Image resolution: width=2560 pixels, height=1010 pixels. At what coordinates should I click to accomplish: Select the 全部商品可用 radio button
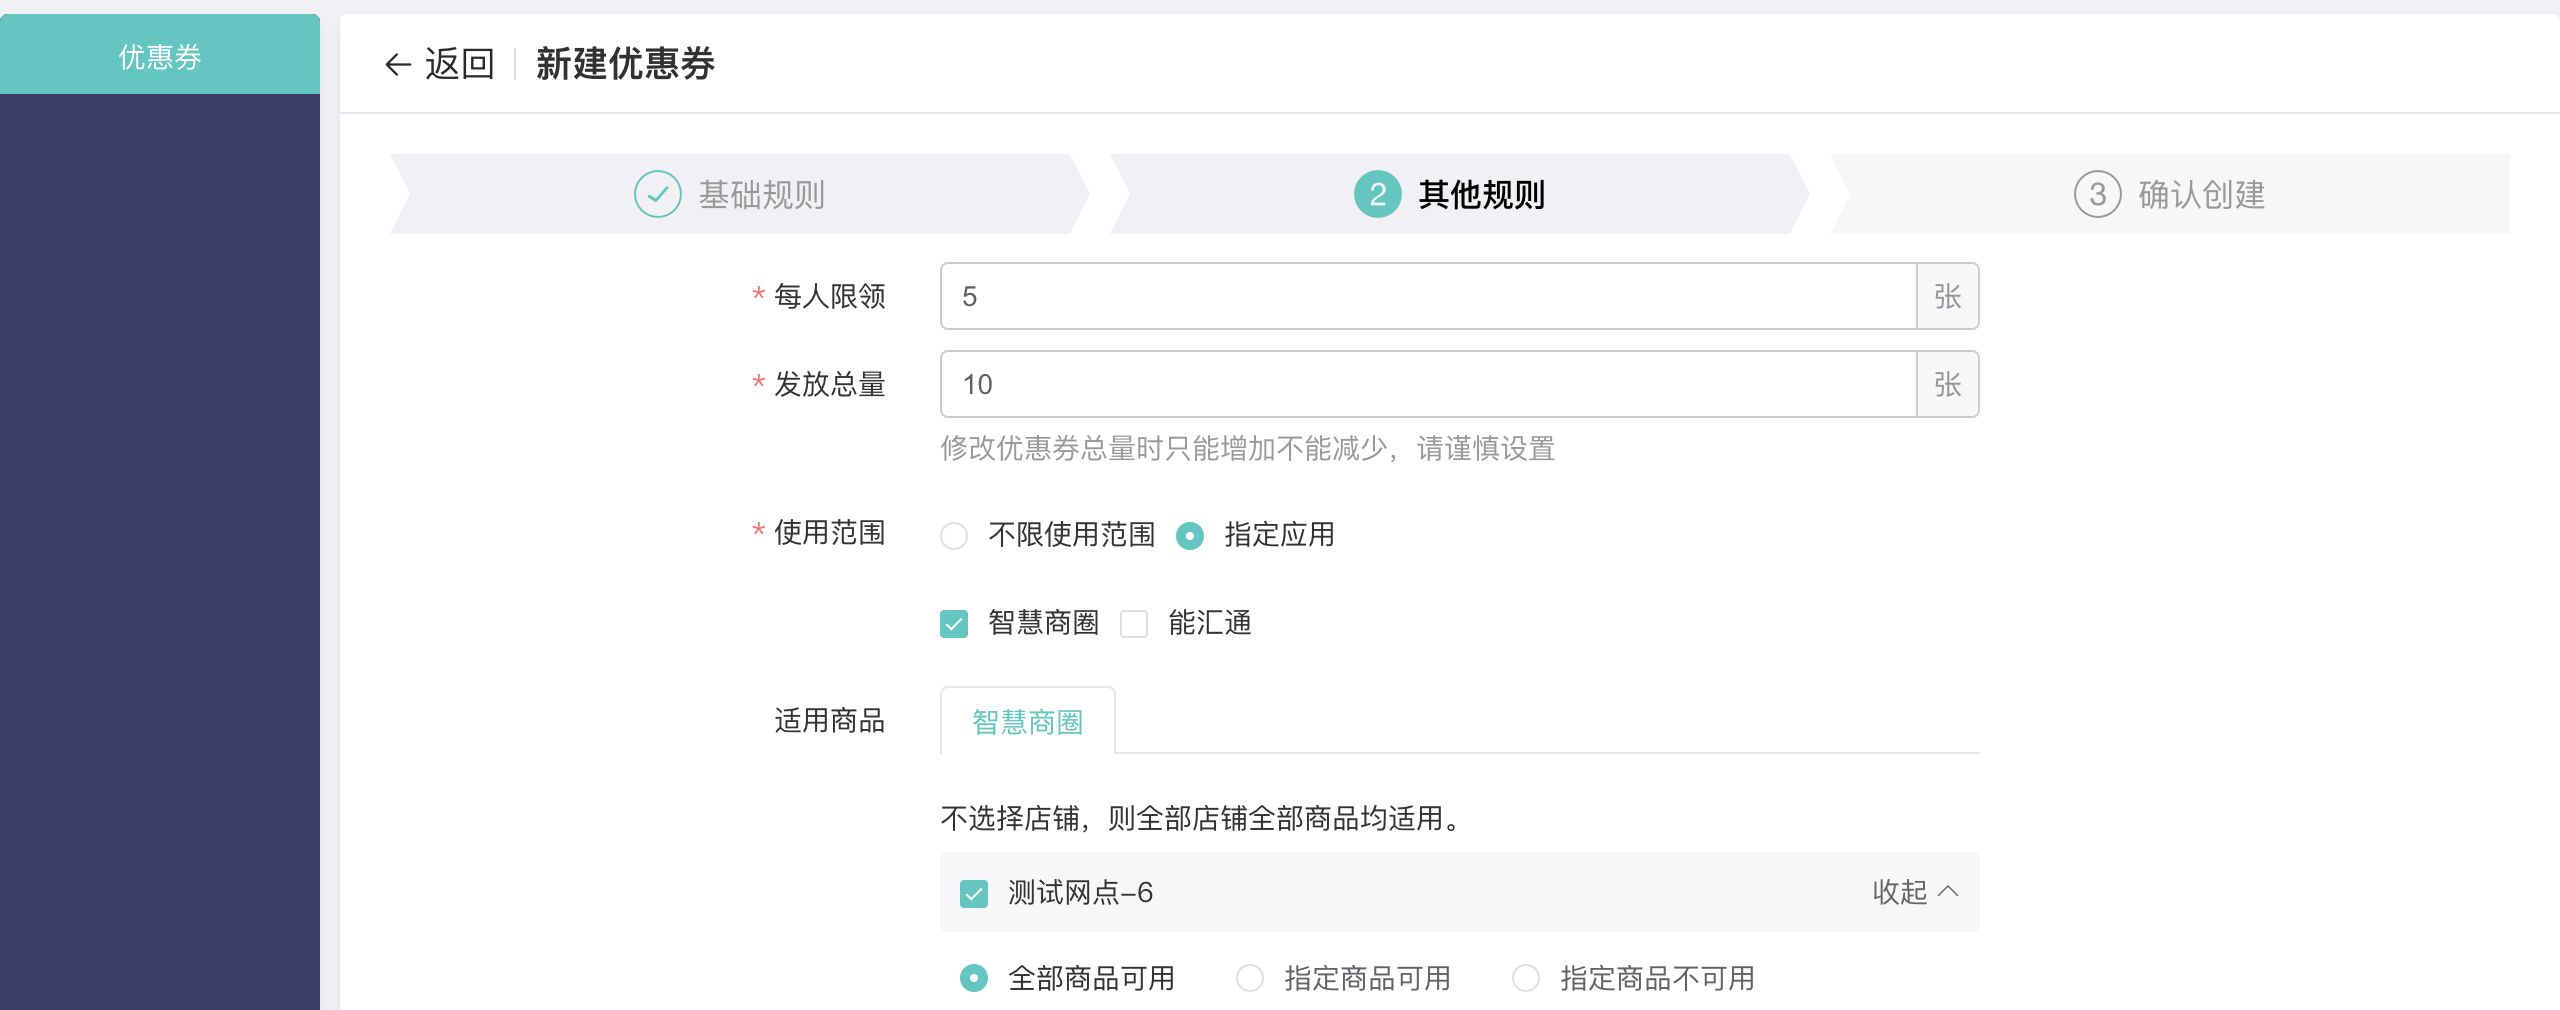coord(974,978)
